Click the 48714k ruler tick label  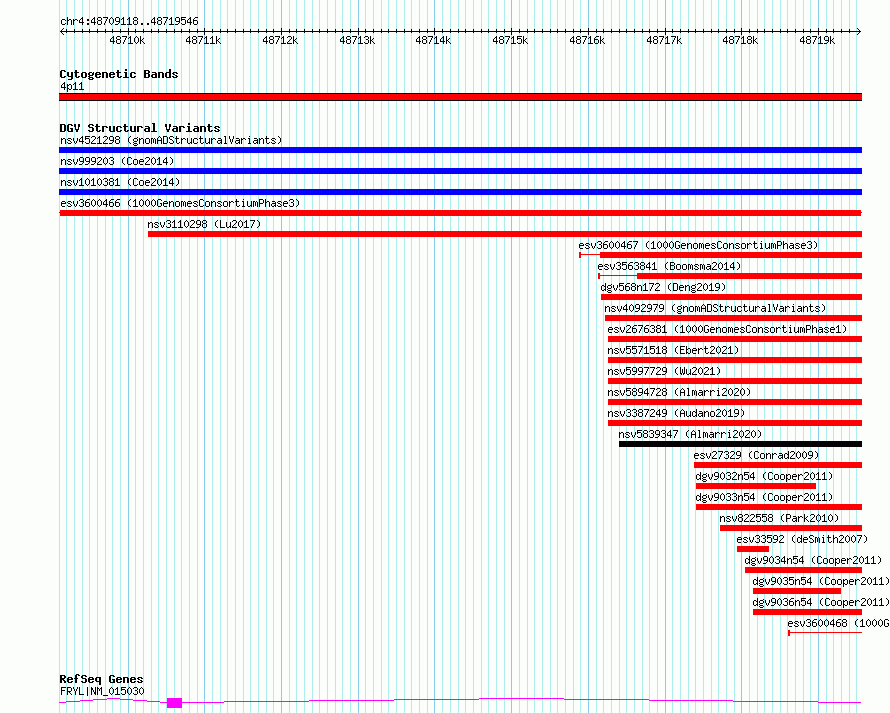point(433,40)
